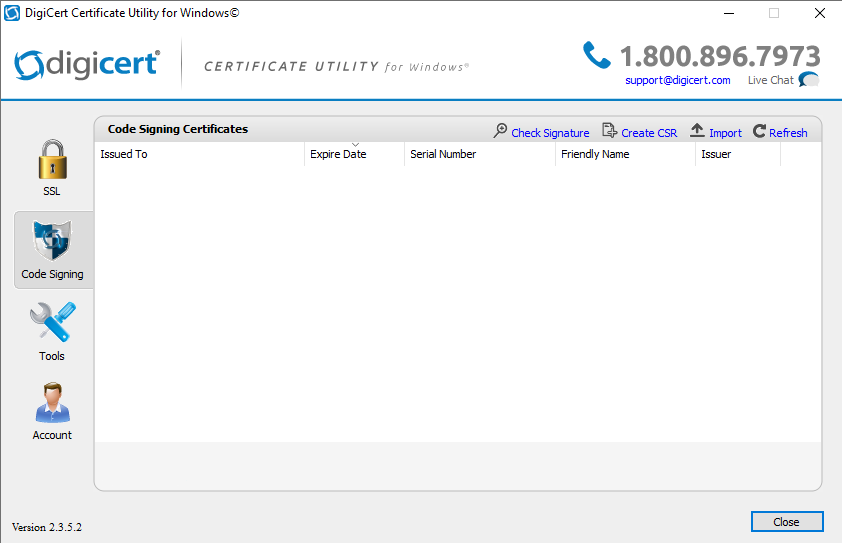Click the Tools label in sidebar

click(52, 356)
